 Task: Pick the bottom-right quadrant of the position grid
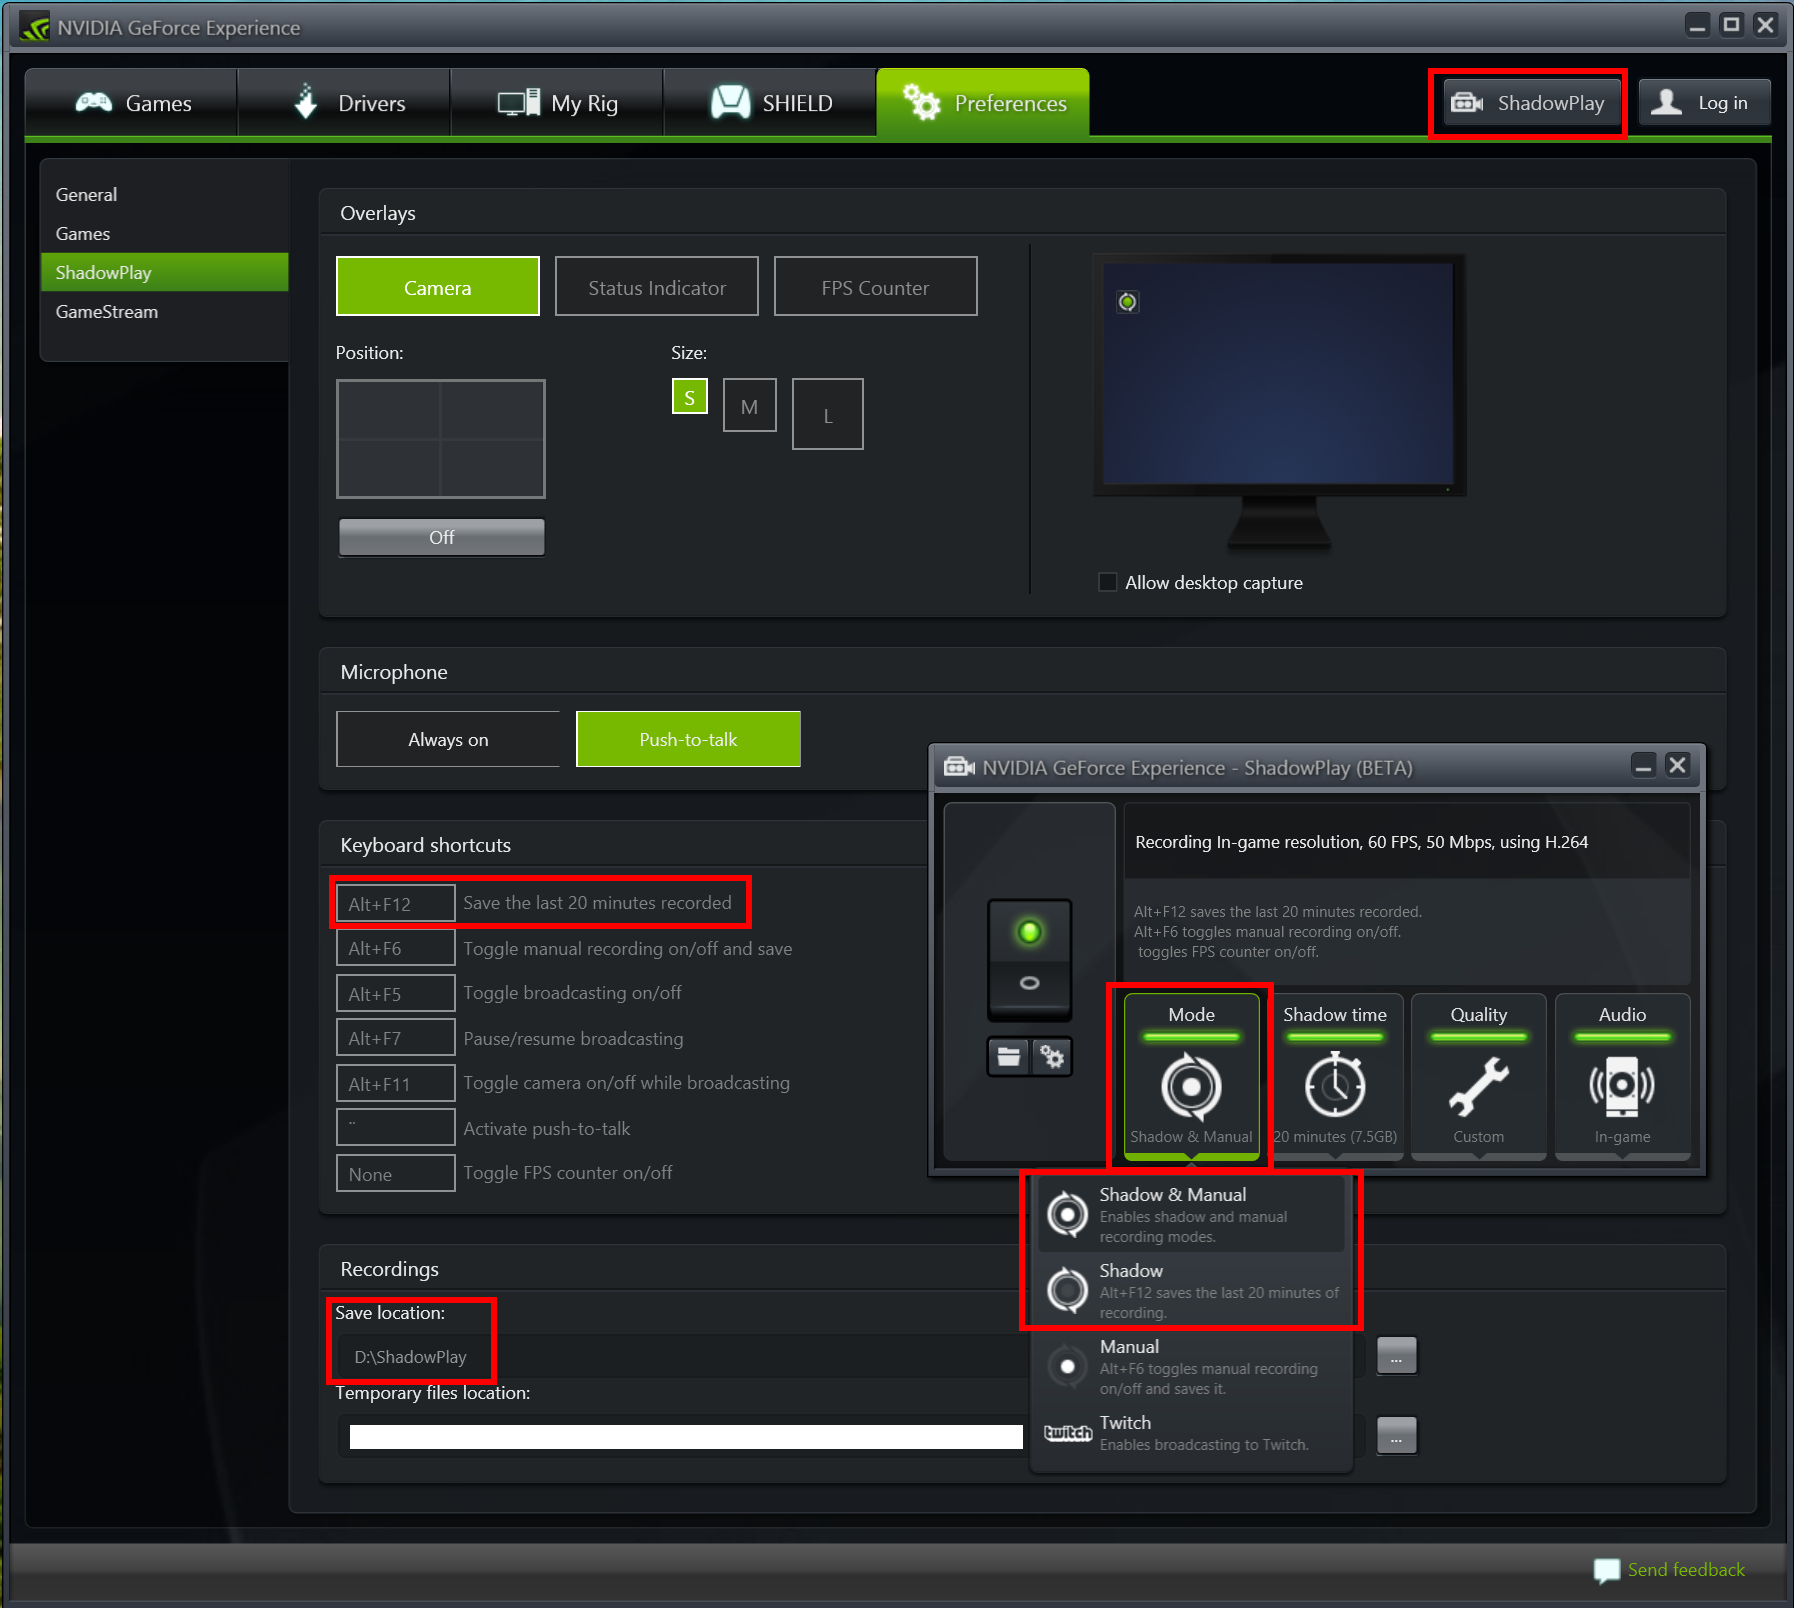pyautogui.click(x=492, y=468)
